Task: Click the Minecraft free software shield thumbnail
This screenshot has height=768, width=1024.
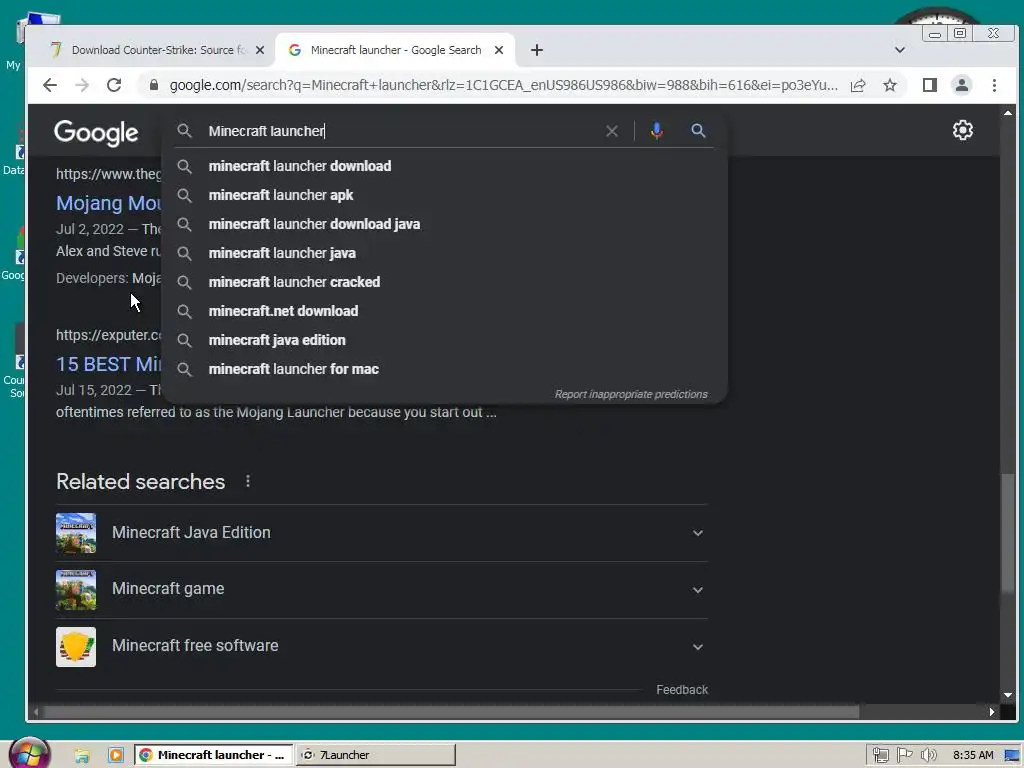Action: (76, 647)
